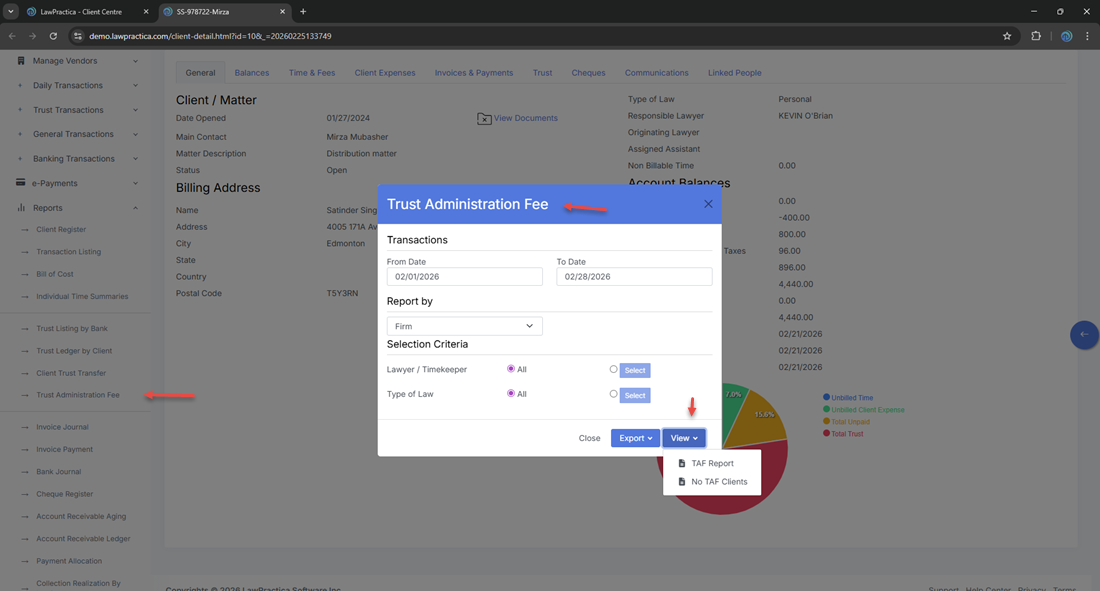The height and width of the screenshot is (591, 1100).
Task: Expand the Export dropdown button
Action: click(x=635, y=438)
